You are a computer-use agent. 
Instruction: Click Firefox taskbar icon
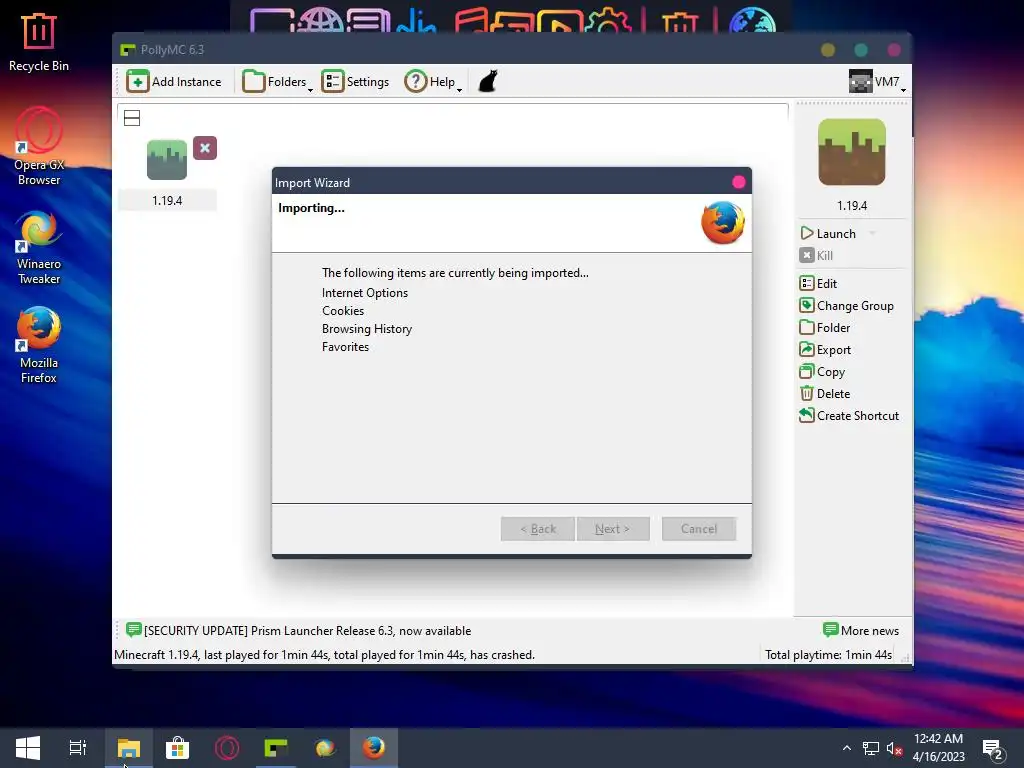pyautogui.click(x=374, y=748)
